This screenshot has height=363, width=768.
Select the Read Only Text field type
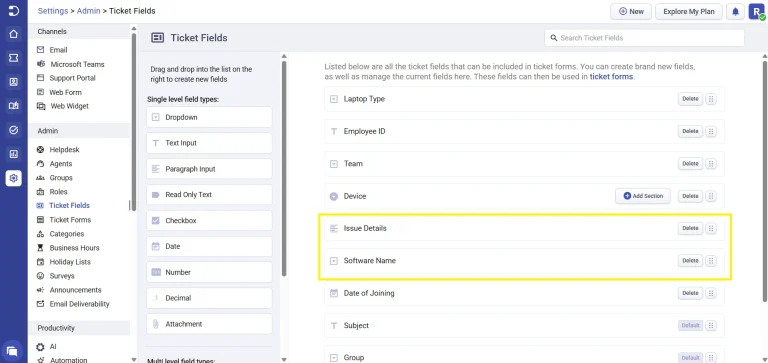pyautogui.click(x=209, y=194)
